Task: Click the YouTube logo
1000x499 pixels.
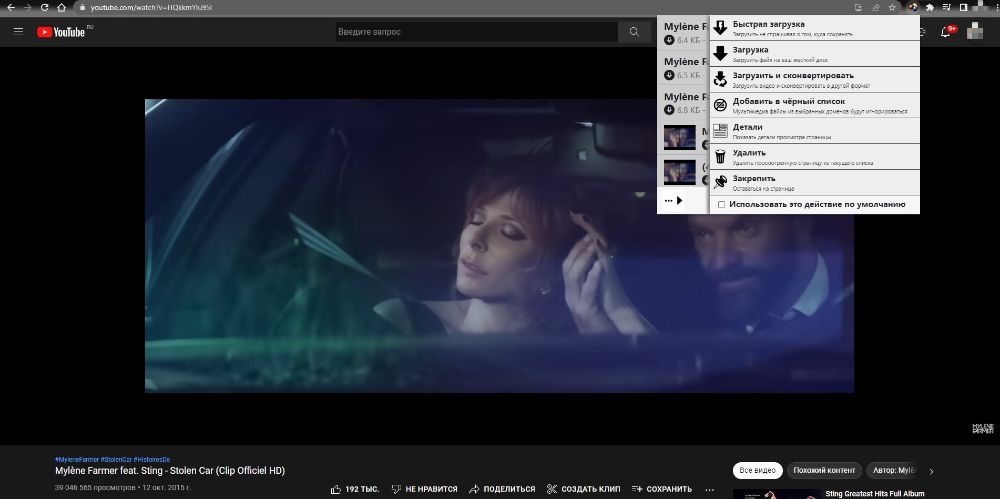Action: click(x=62, y=32)
